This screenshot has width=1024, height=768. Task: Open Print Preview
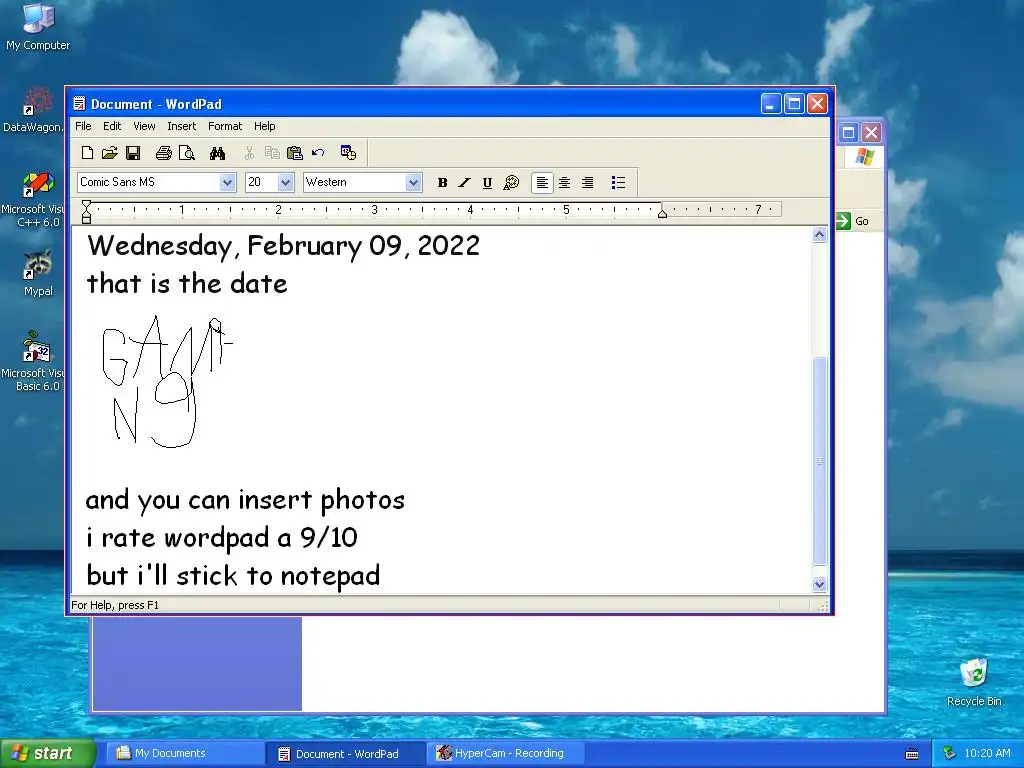[x=187, y=153]
